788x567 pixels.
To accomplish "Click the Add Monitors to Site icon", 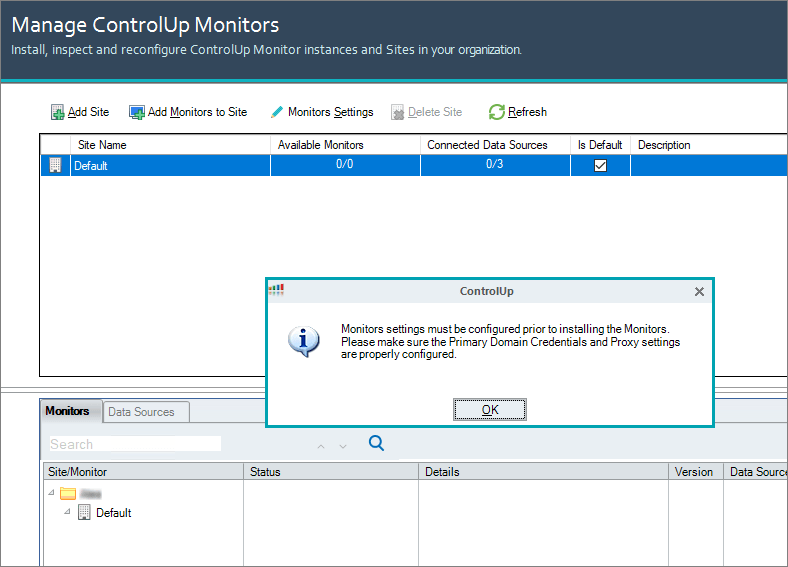I will 137,112.
